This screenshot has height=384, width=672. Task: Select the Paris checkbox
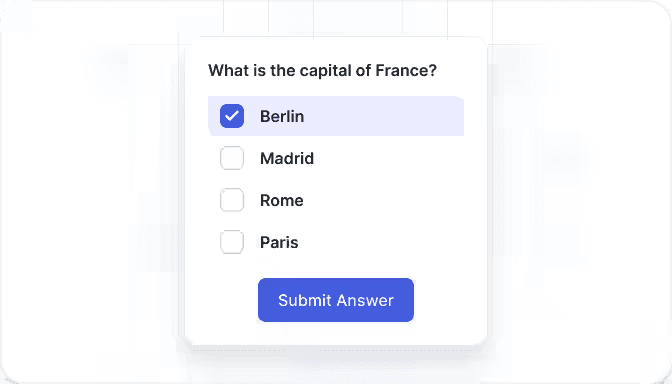coord(232,242)
